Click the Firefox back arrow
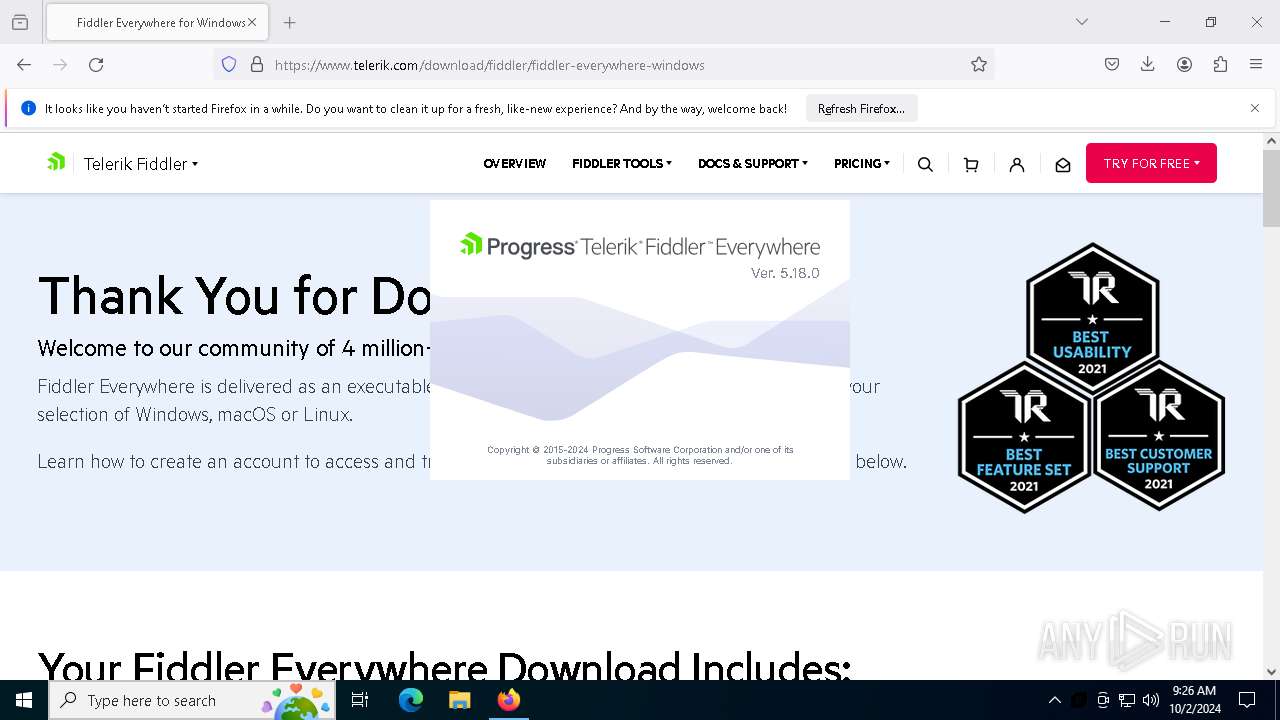The width and height of the screenshot is (1280, 720). (x=24, y=64)
